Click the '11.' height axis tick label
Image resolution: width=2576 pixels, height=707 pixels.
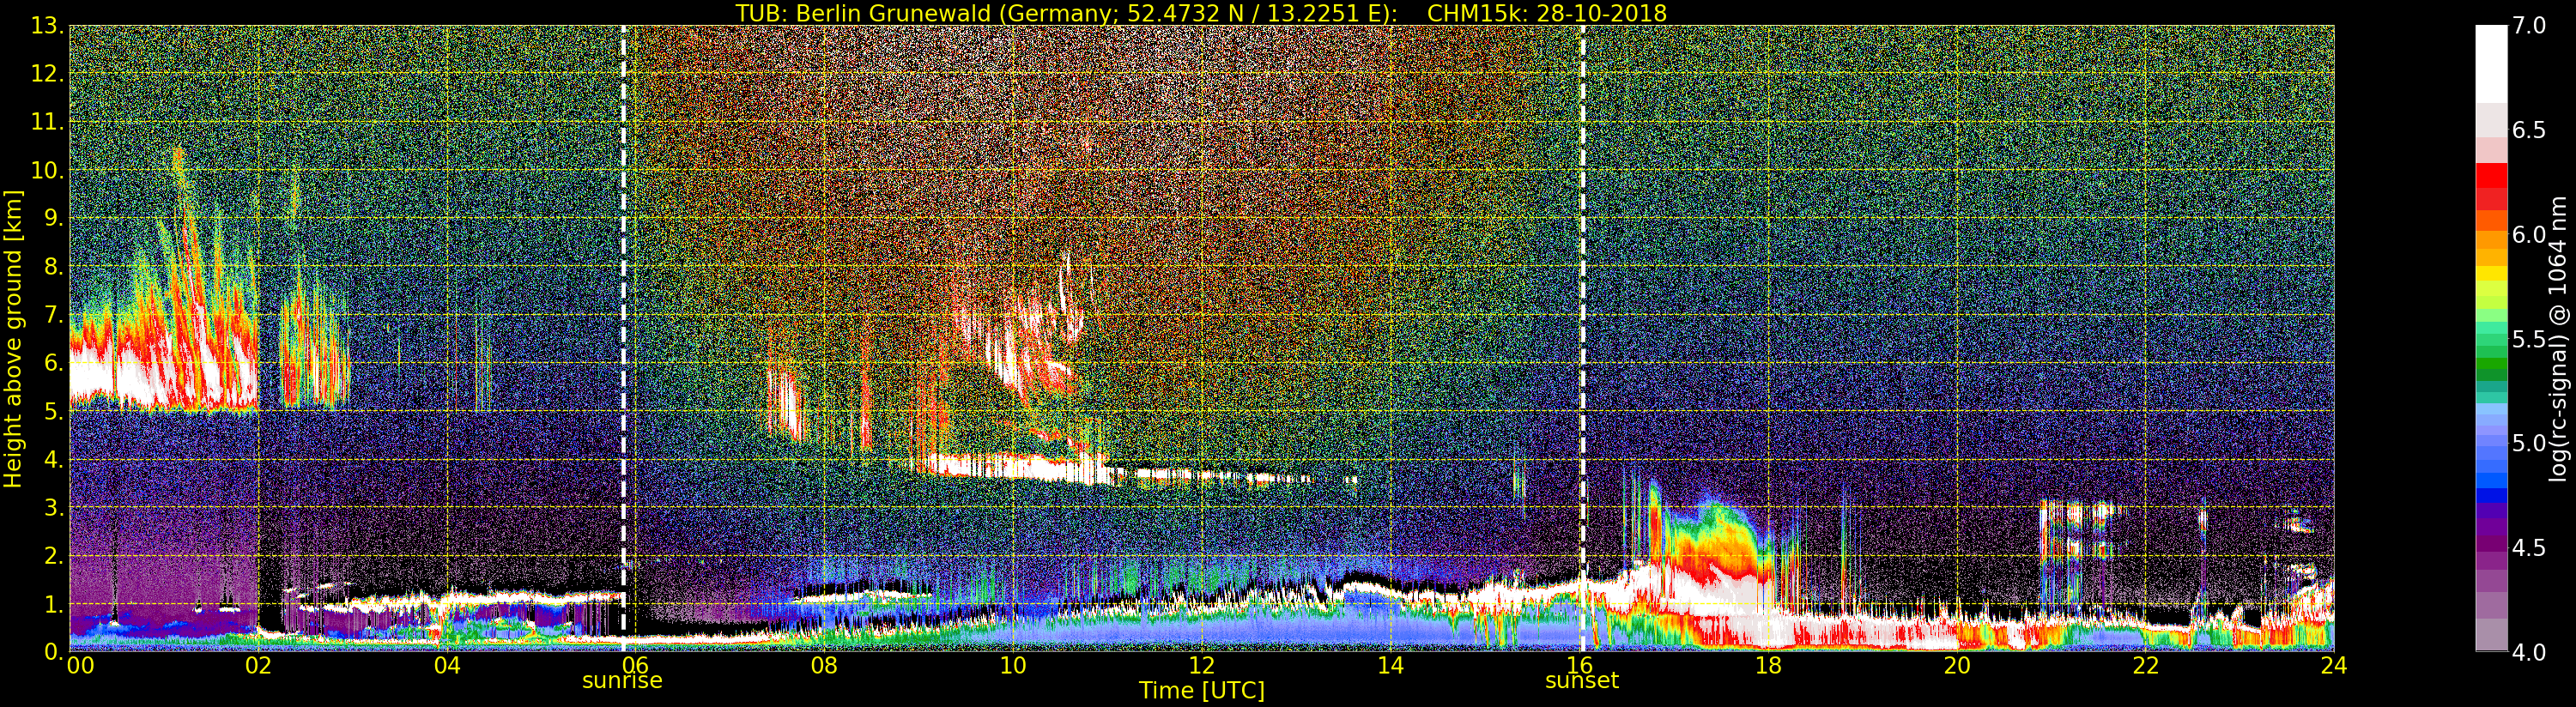(x=48, y=122)
